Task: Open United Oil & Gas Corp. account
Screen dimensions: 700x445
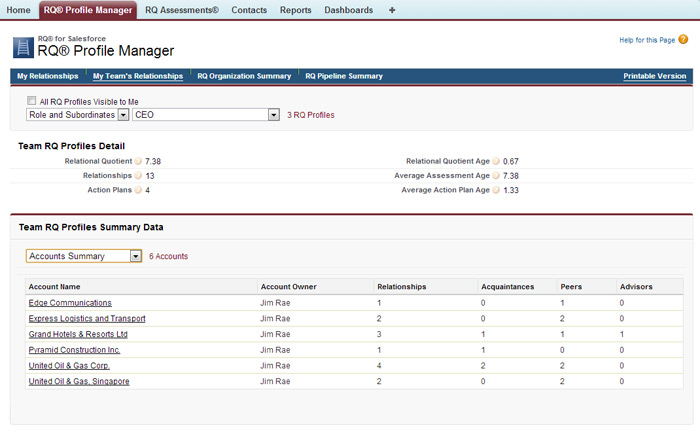Action: pyautogui.click(x=69, y=366)
